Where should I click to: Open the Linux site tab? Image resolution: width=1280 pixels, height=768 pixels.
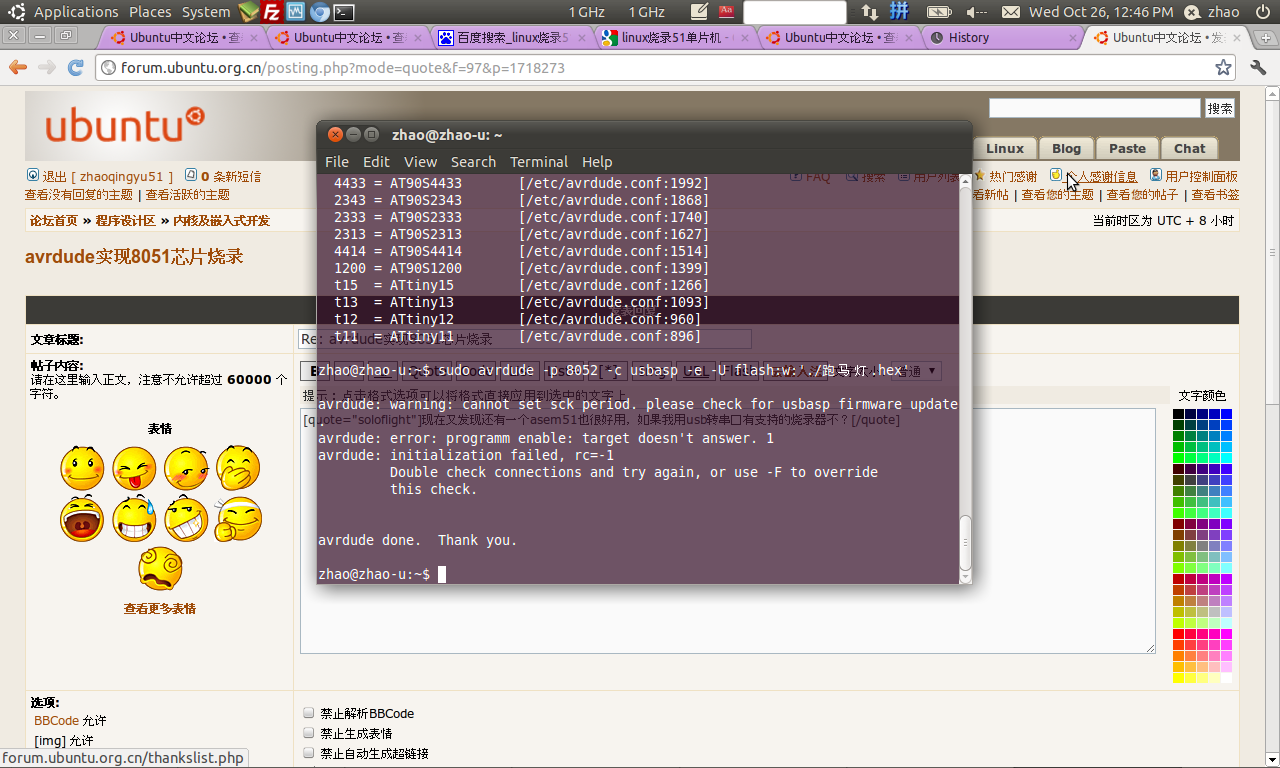(1005, 148)
